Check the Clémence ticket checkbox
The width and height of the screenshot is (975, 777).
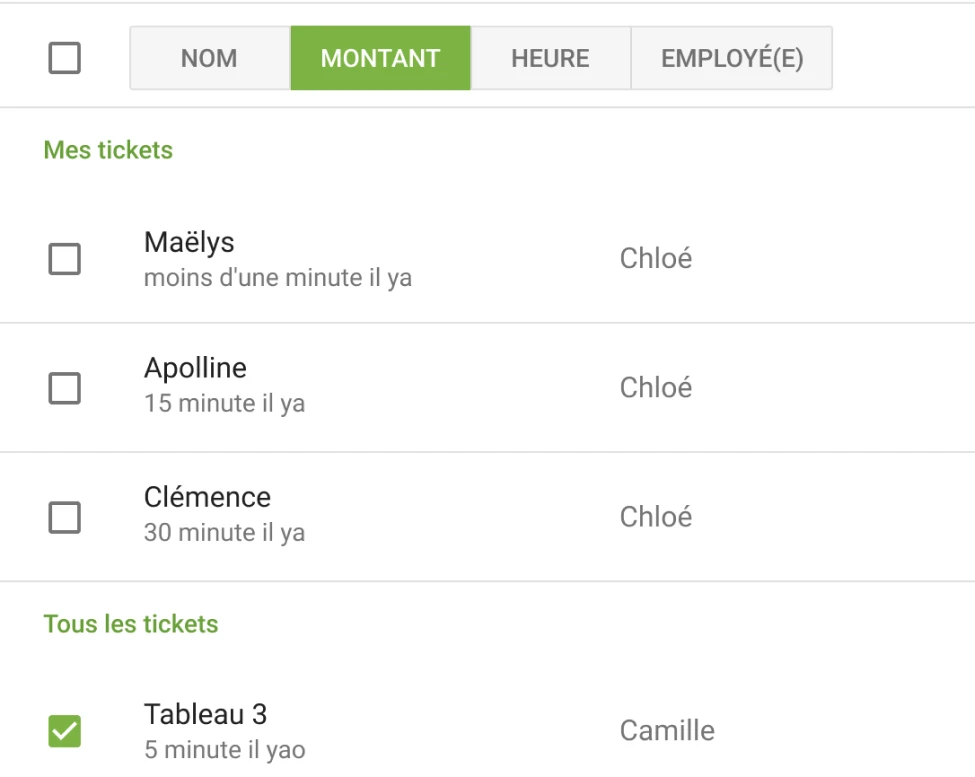pos(64,517)
